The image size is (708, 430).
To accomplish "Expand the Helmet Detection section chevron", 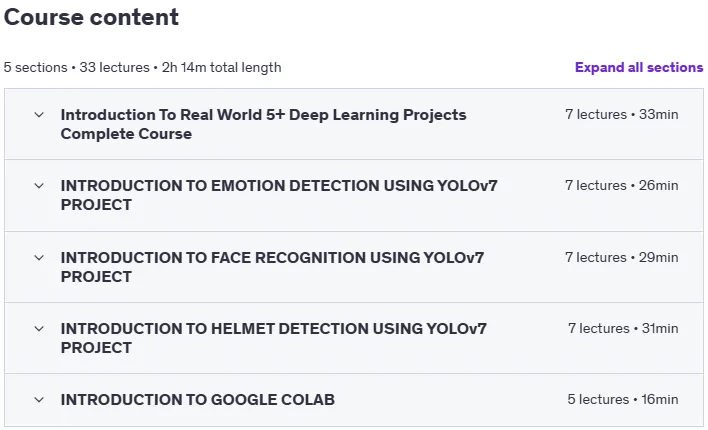I will coord(39,328).
